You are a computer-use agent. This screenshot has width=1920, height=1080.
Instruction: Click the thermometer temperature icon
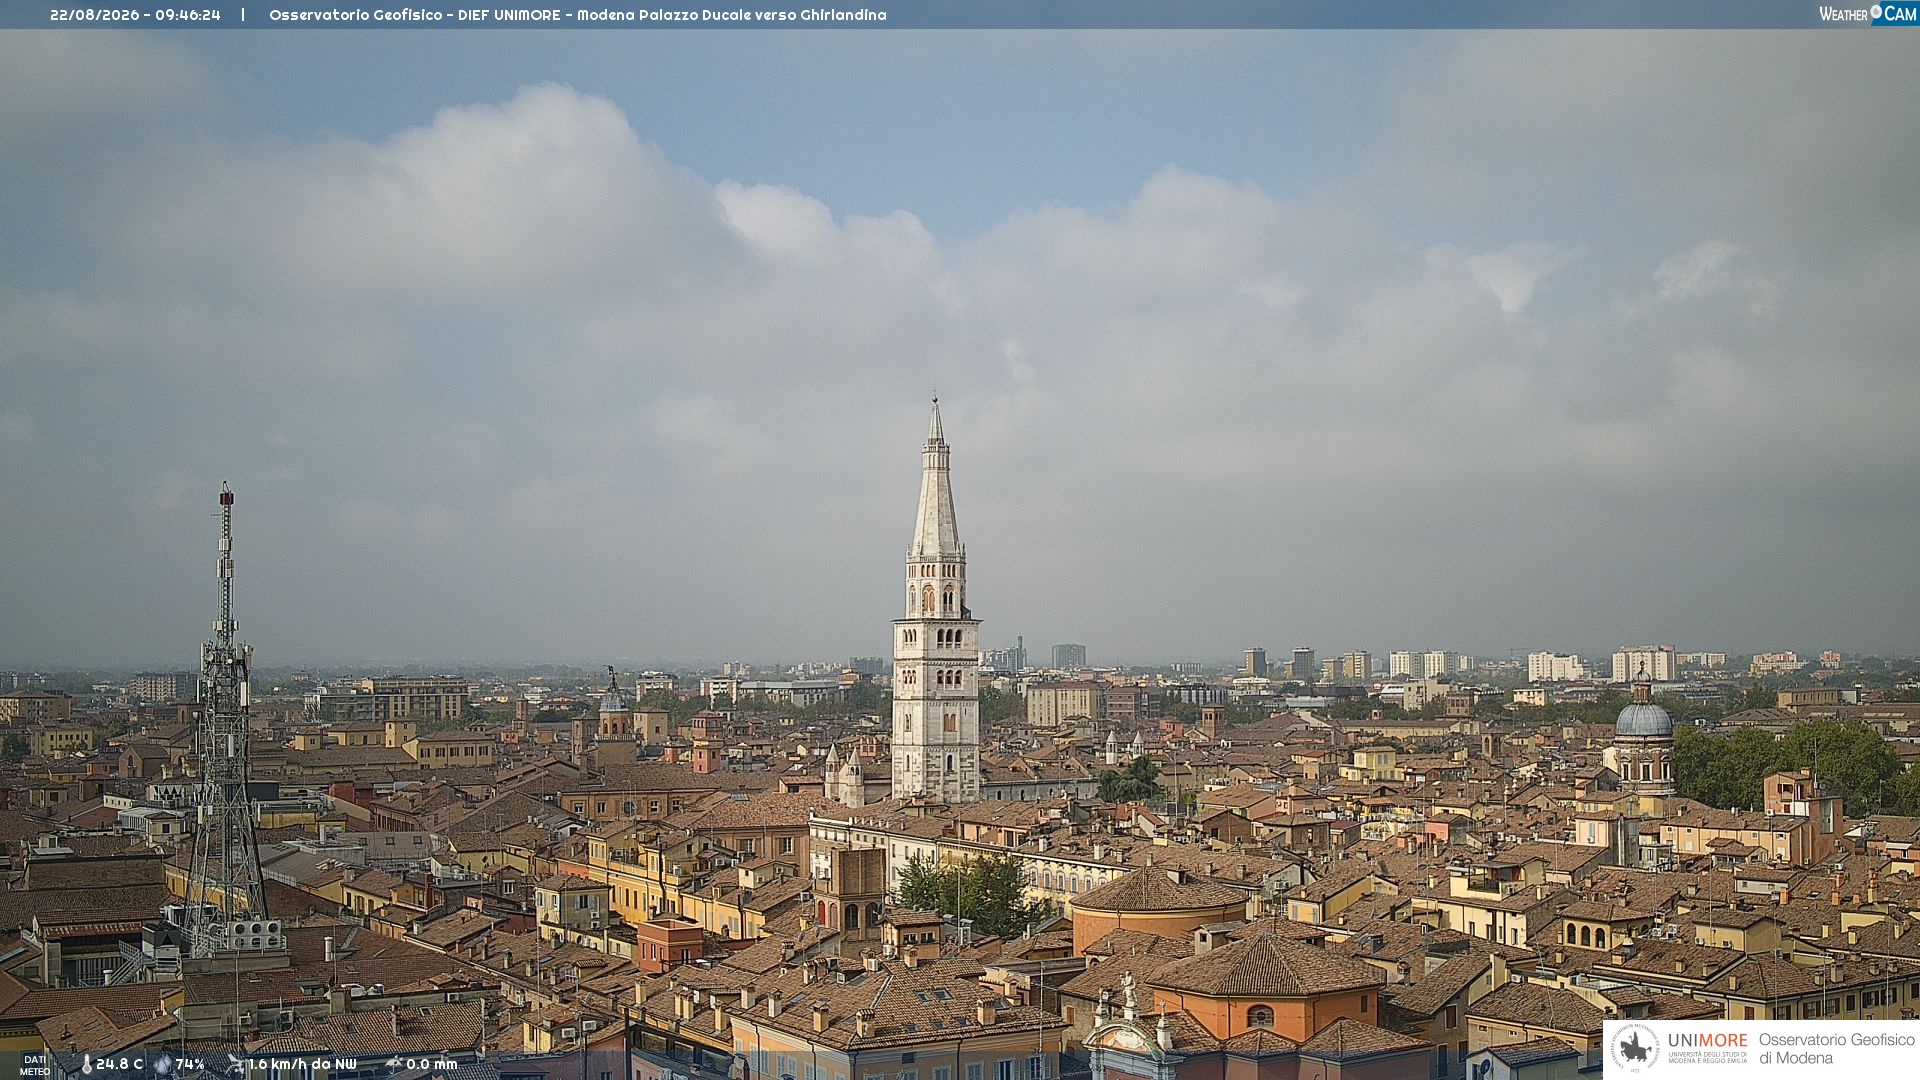[x=86, y=1065]
